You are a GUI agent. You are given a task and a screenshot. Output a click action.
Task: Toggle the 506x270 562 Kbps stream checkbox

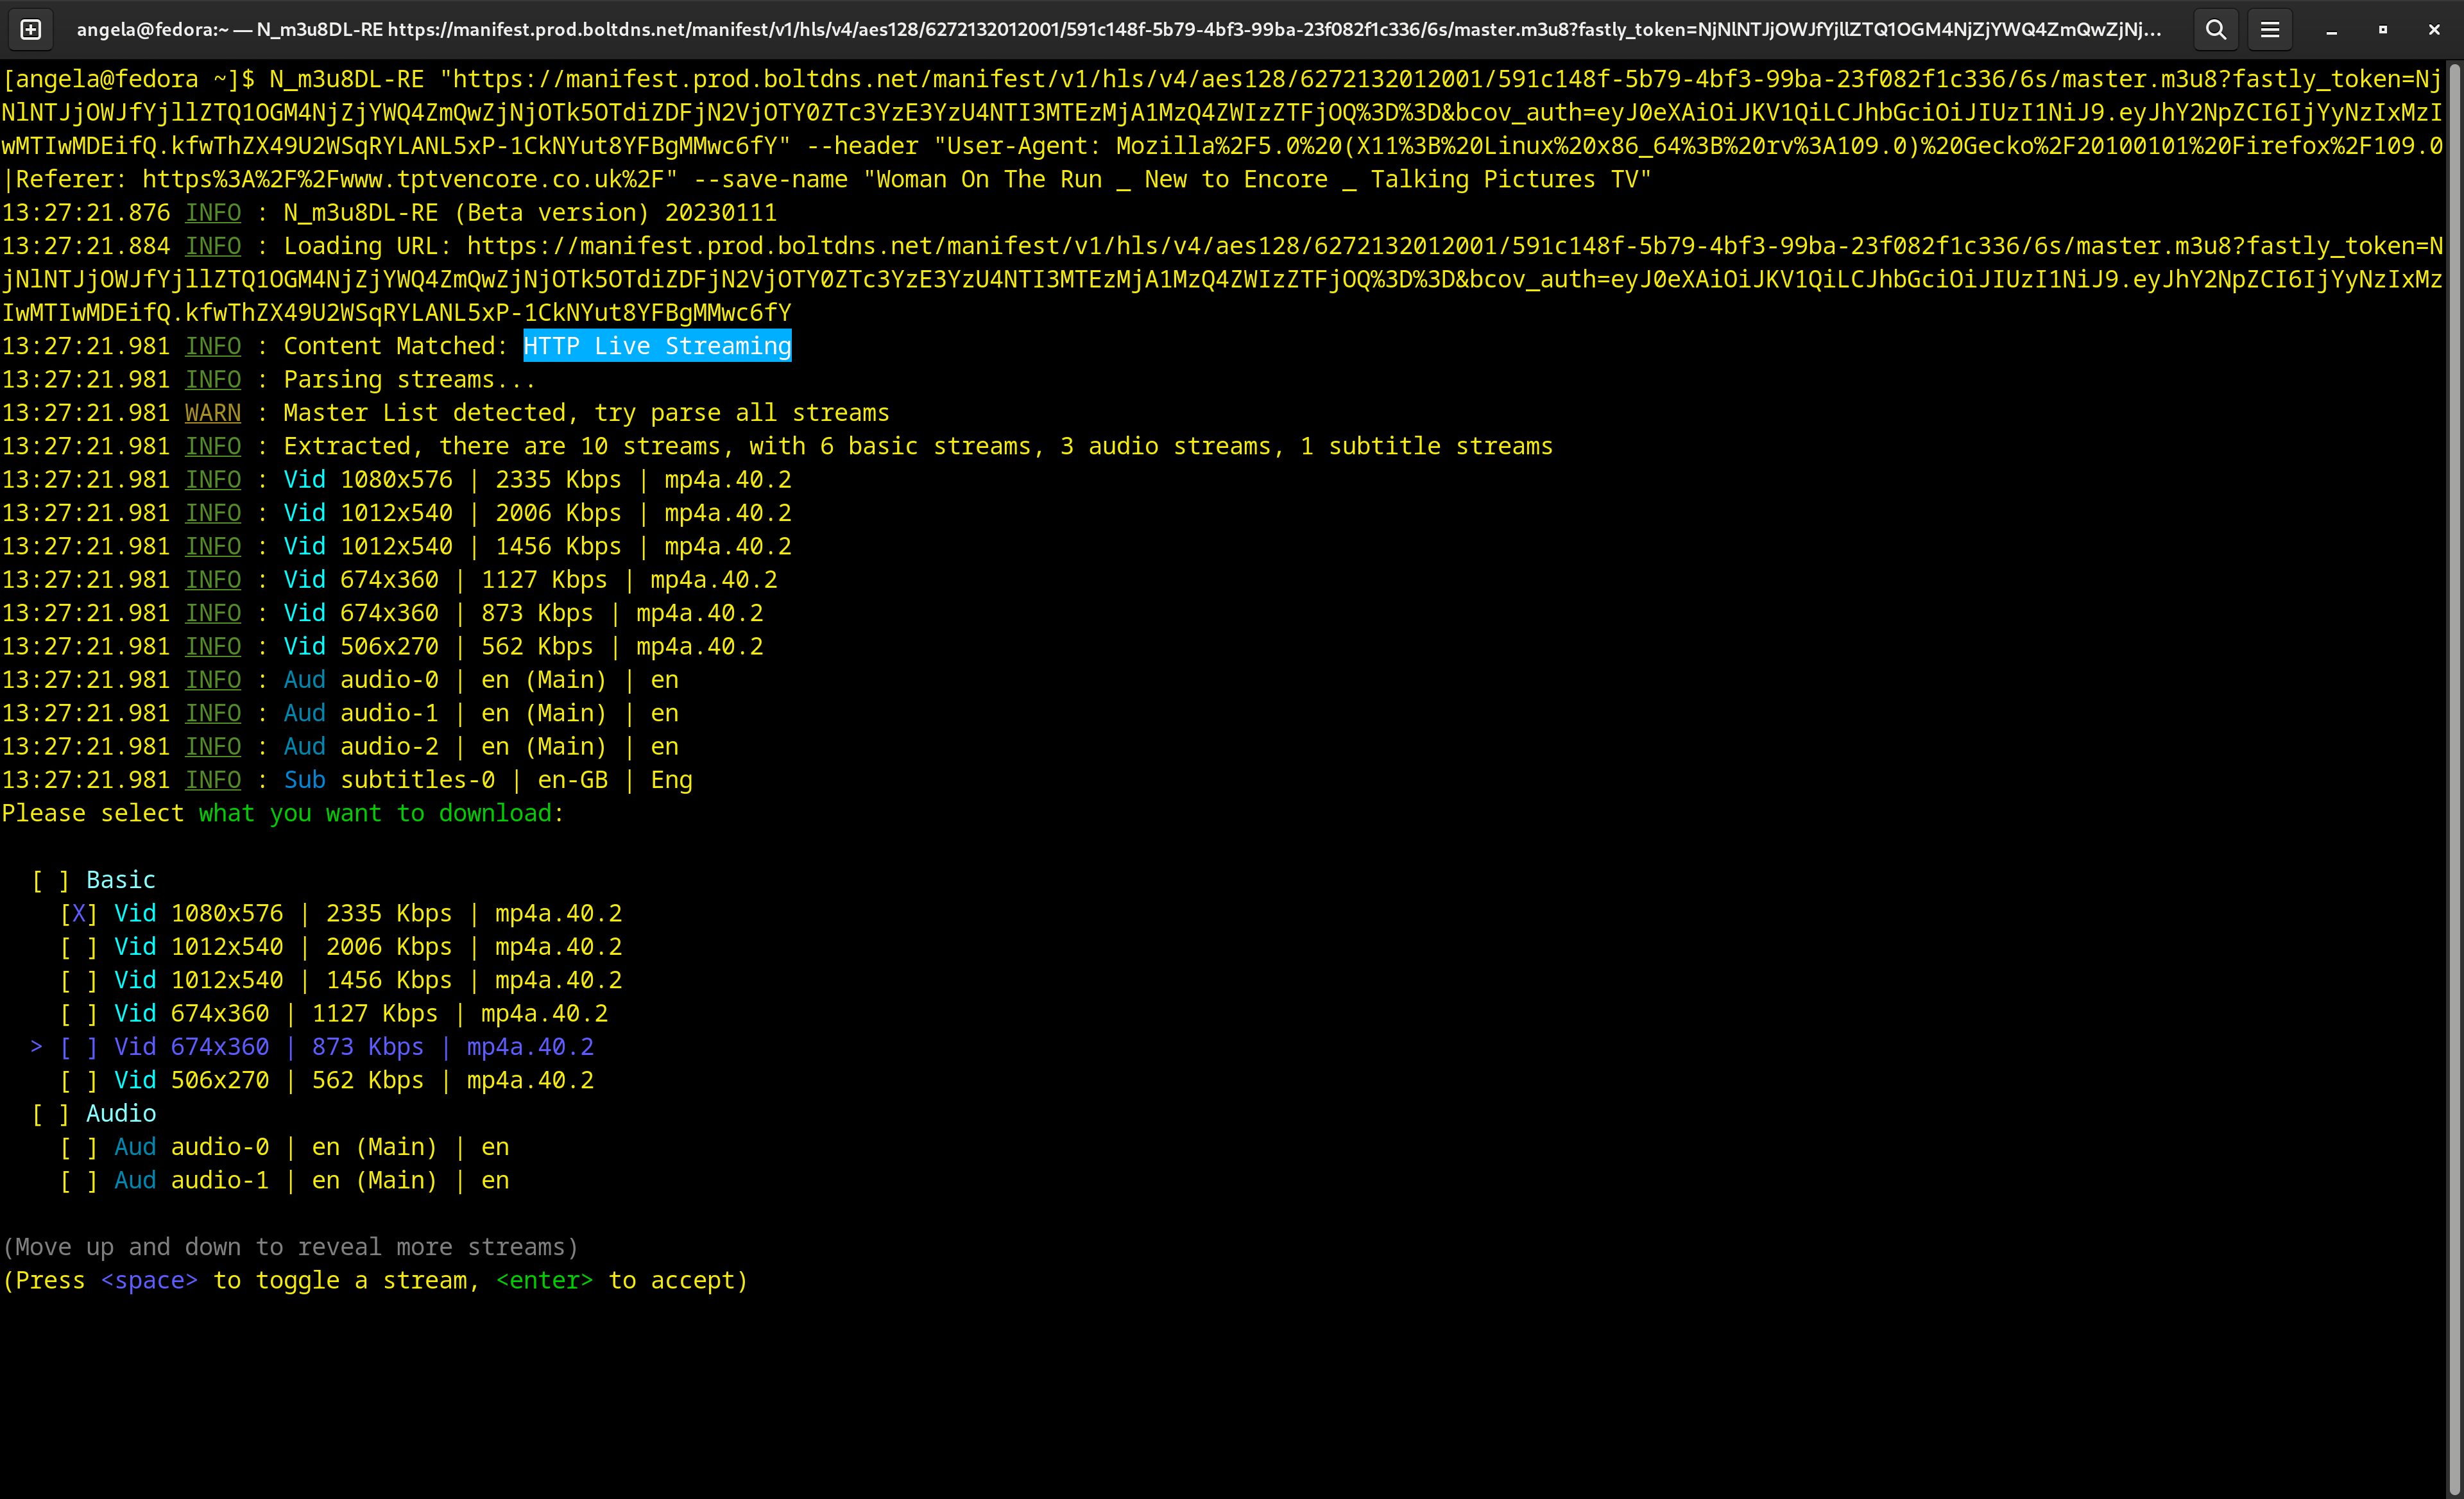[x=79, y=1081]
